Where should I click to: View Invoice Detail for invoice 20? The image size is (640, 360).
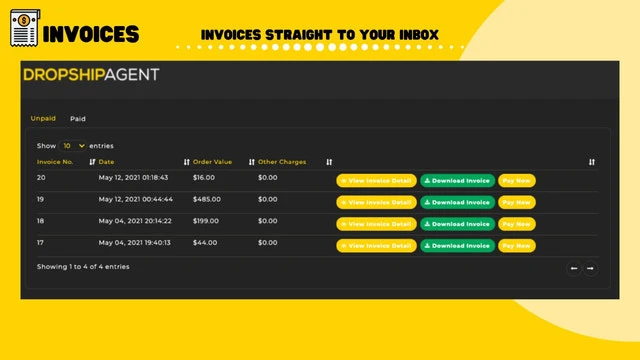(x=376, y=181)
